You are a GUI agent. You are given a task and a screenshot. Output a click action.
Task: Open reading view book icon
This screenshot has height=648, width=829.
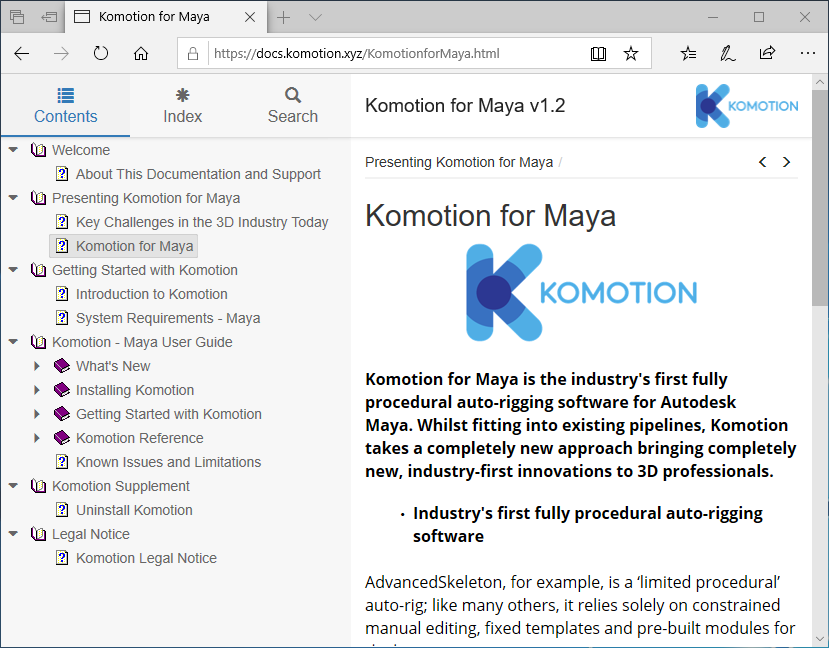tap(598, 53)
